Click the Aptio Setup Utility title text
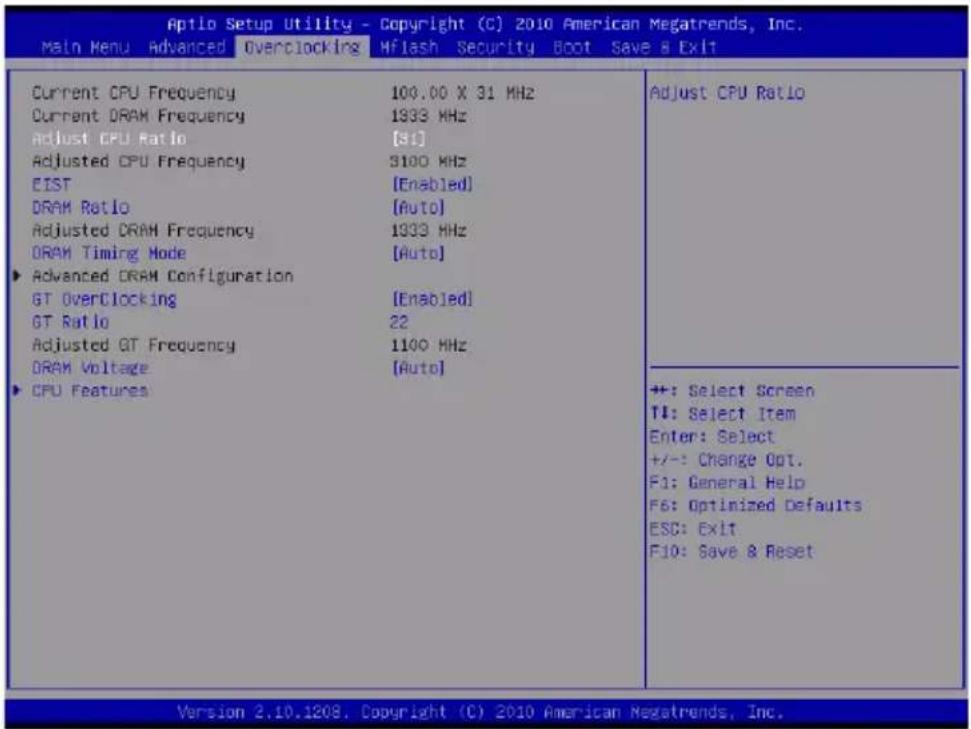This screenshot has width=971, height=729. point(486,24)
